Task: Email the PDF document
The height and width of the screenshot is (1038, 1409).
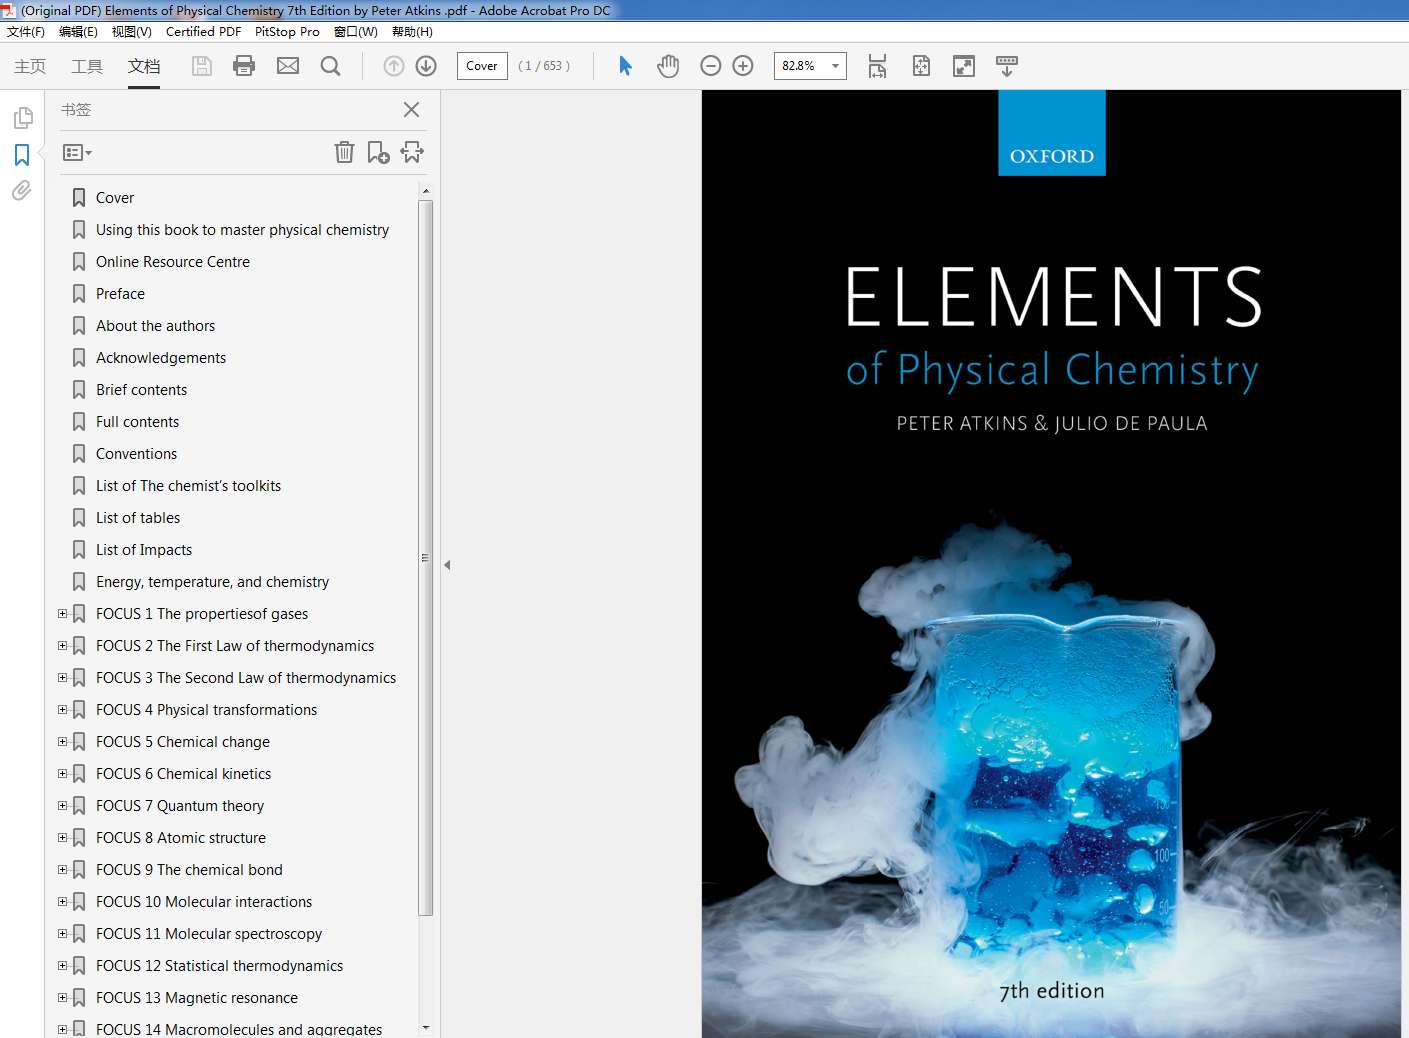Action: [x=288, y=65]
